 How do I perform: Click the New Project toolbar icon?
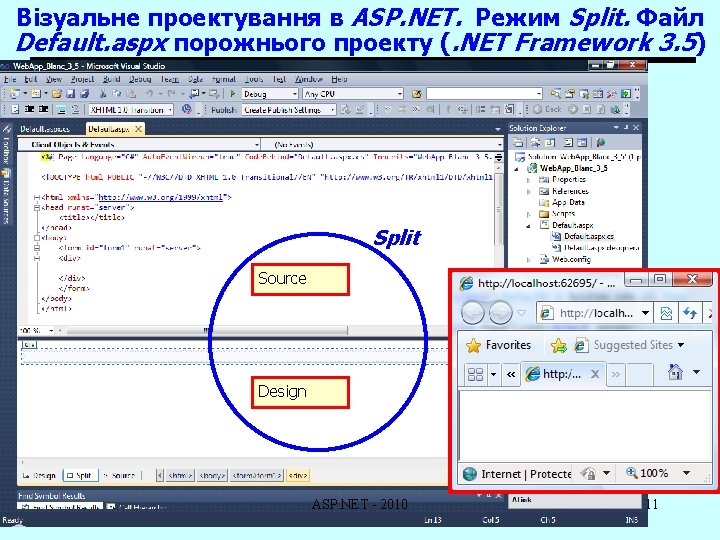point(14,94)
